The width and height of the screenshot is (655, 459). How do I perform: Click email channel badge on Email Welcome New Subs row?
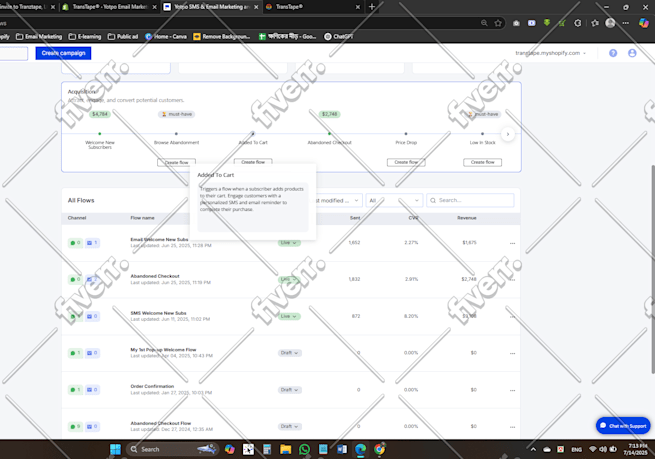(92, 243)
